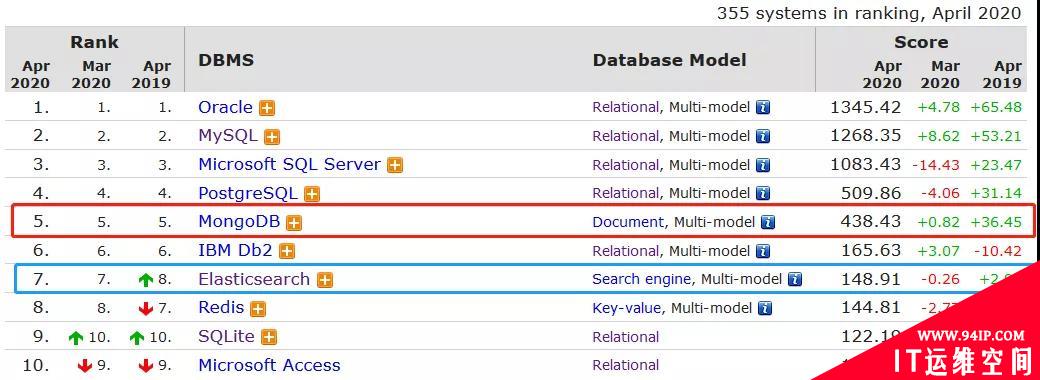The image size is (1040, 380).
Task: Open the info icon in PostgreSQL's row
Action: click(763, 193)
